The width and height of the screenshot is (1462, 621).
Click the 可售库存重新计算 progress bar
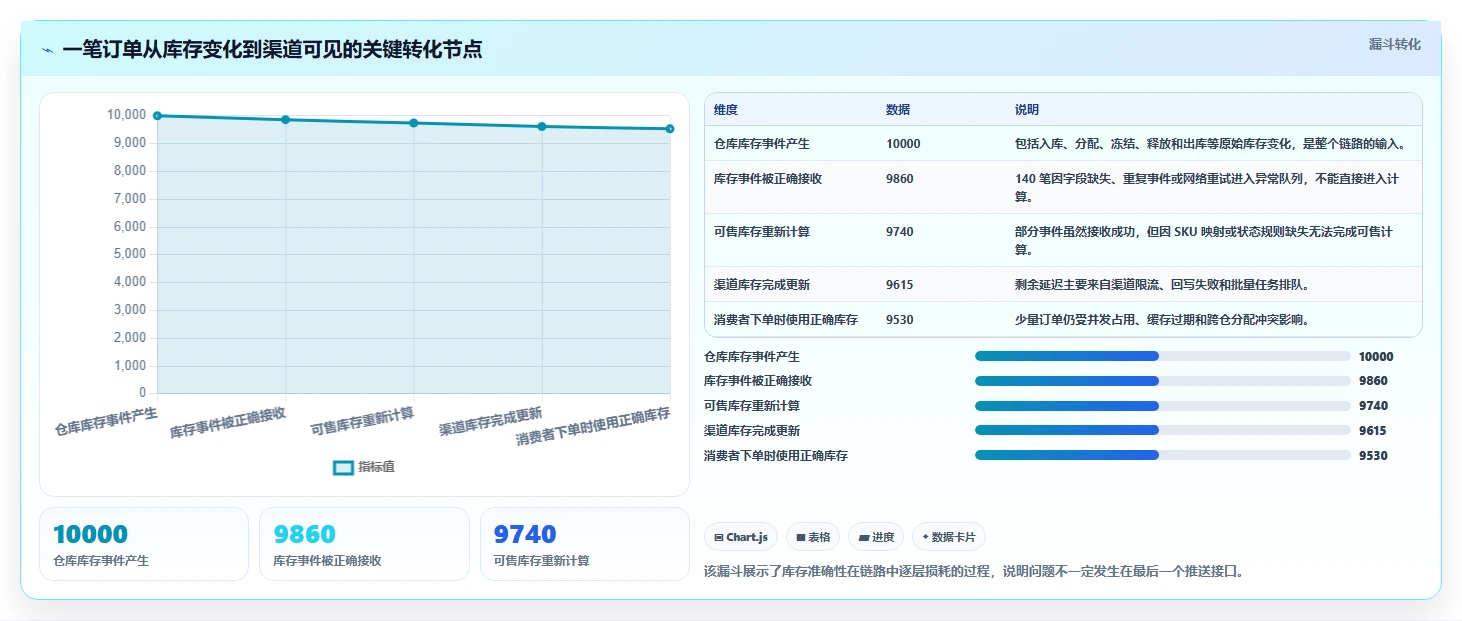click(1163, 406)
